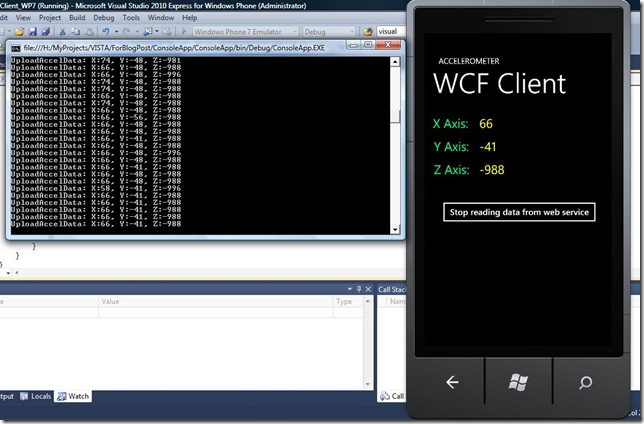Screen dimensions: 644x424
Task: Tap the emulator Search magnifier button
Action: pyautogui.click(x=585, y=383)
